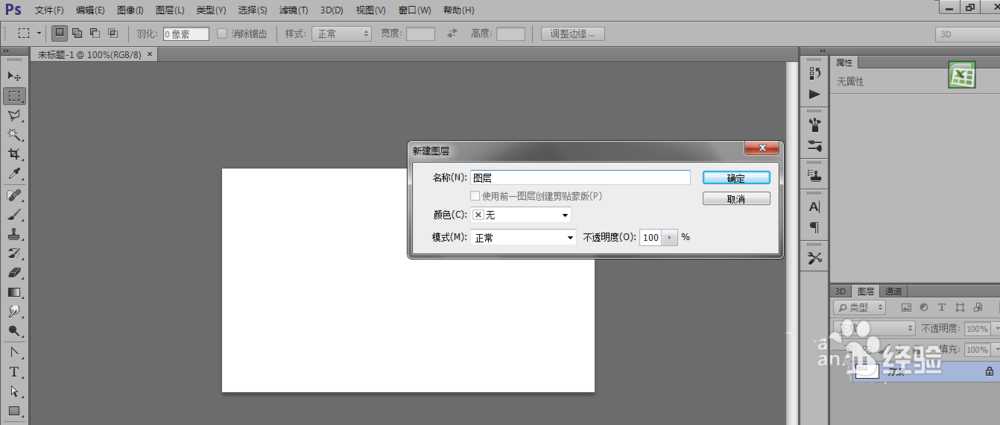Viewport: 1000px width, 425px height.
Task: Open the opacity slider arrow in dialog
Action: 670,238
